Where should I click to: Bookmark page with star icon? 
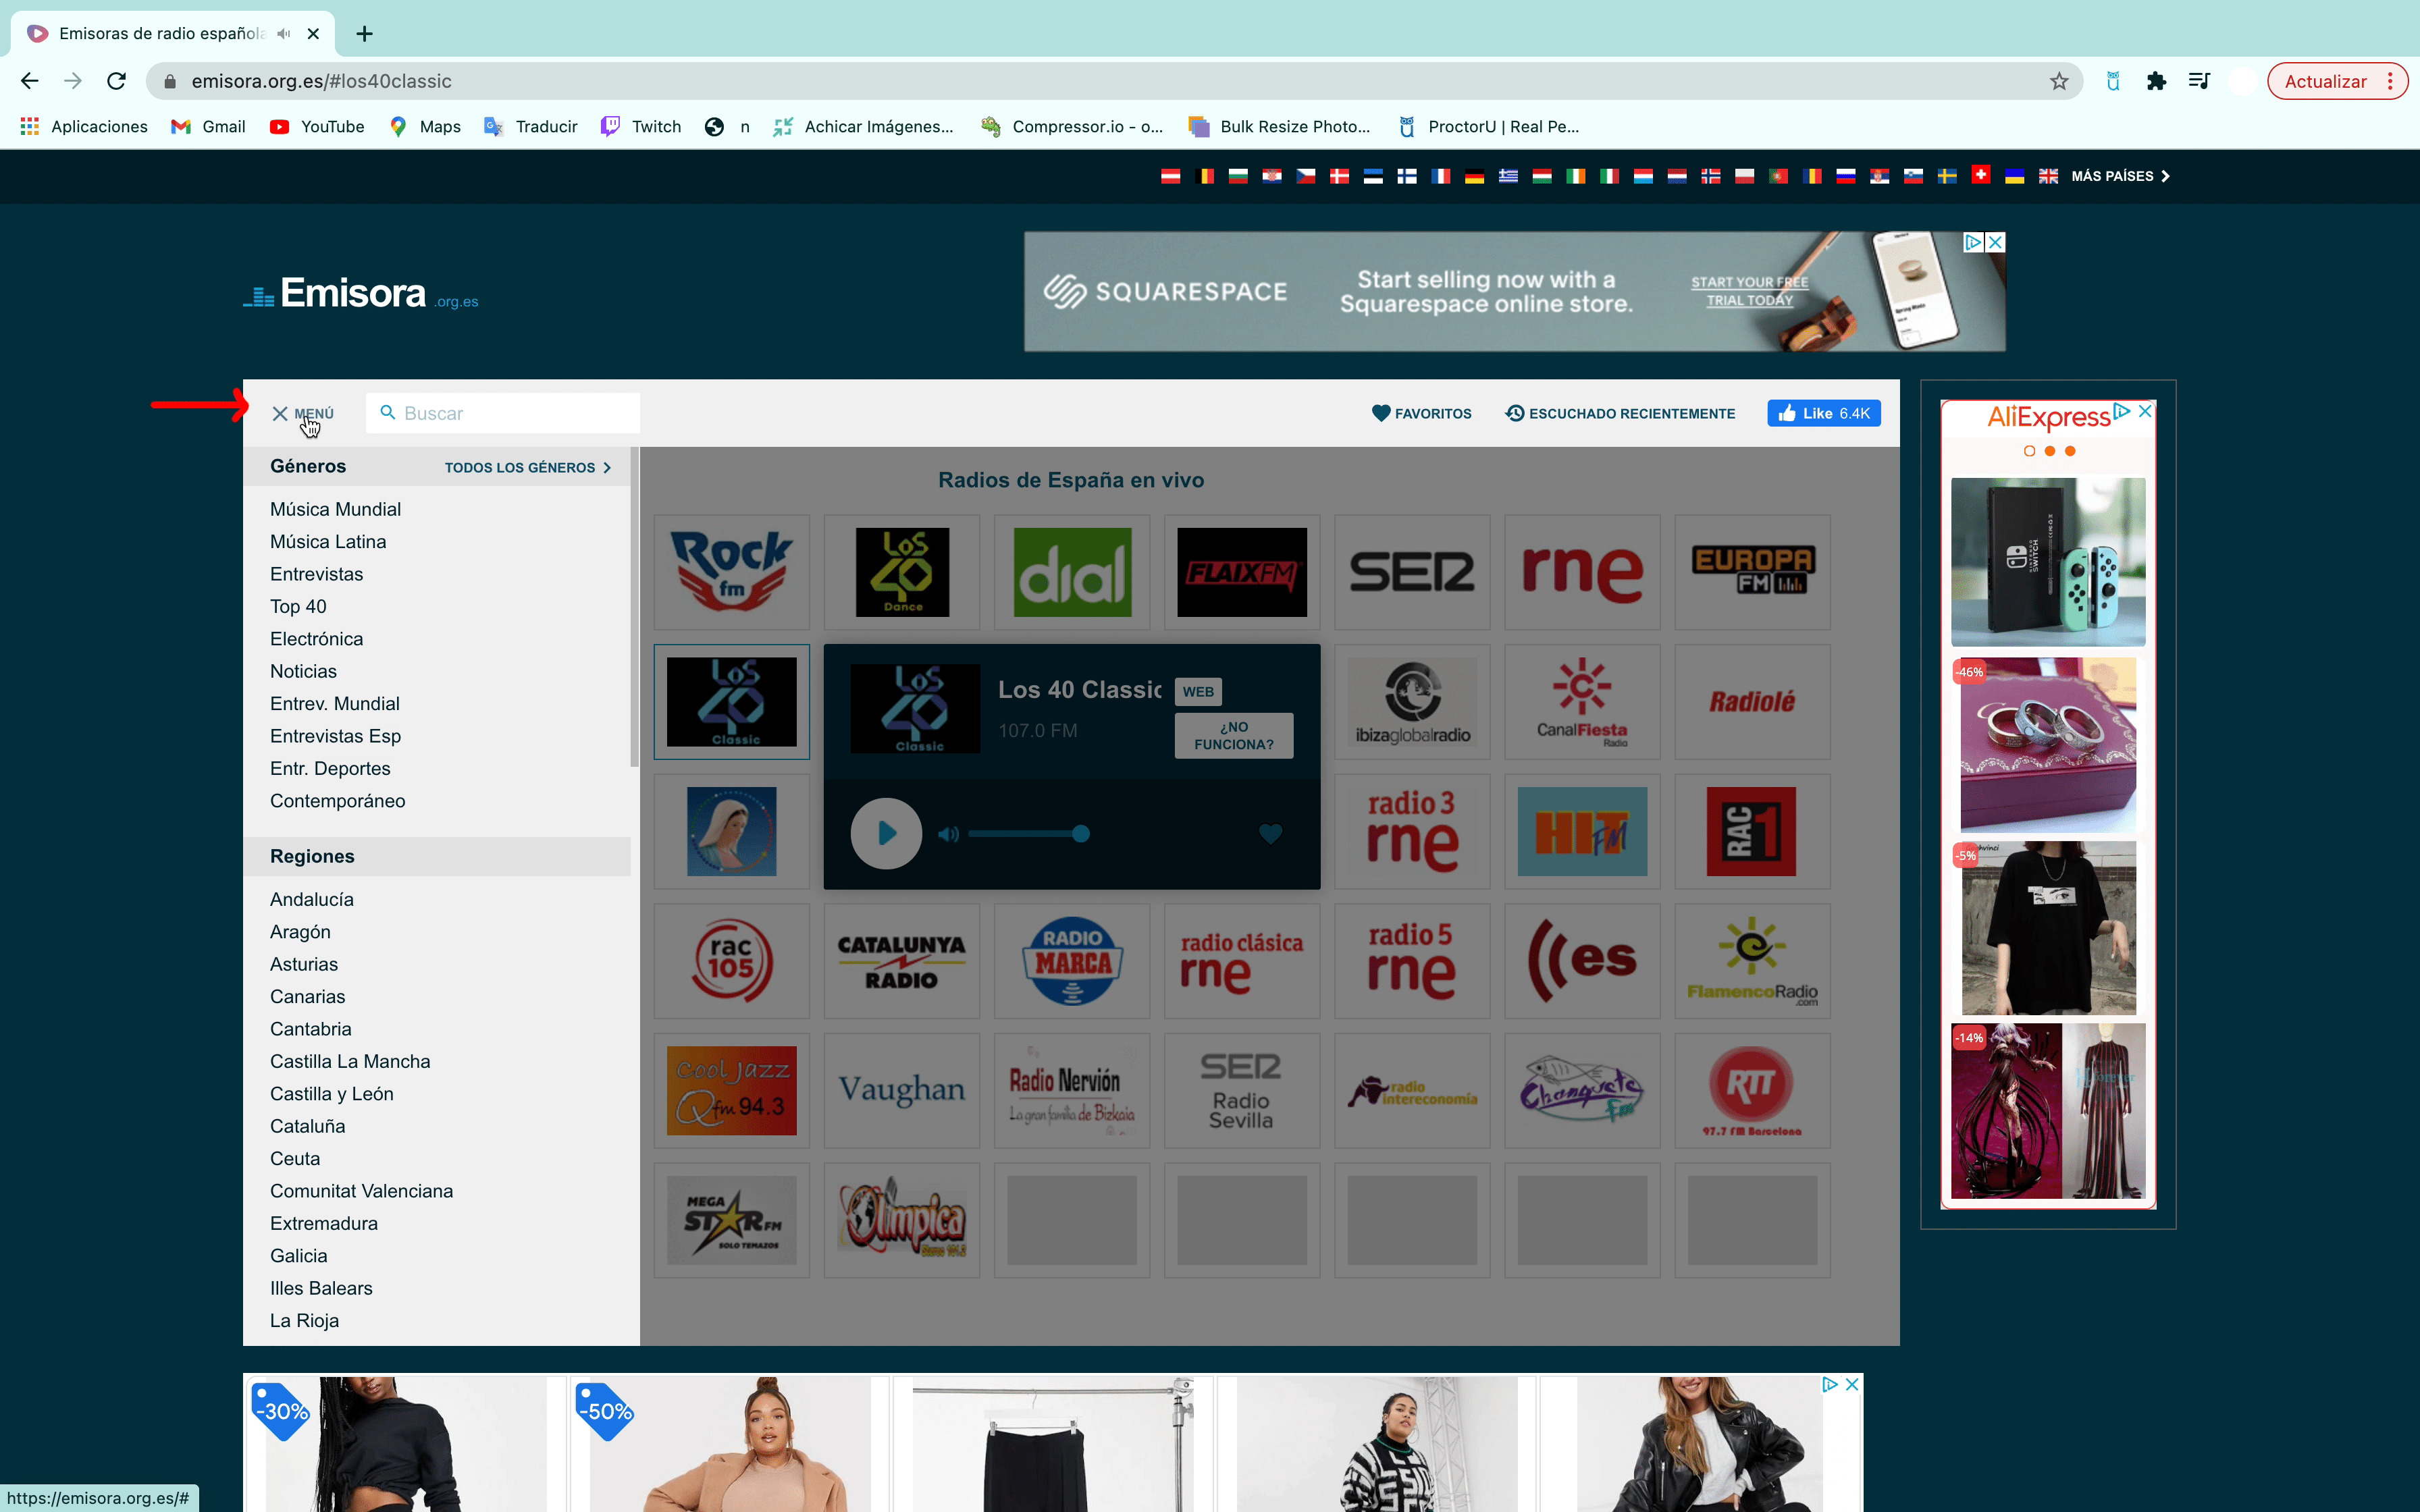[2058, 81]
